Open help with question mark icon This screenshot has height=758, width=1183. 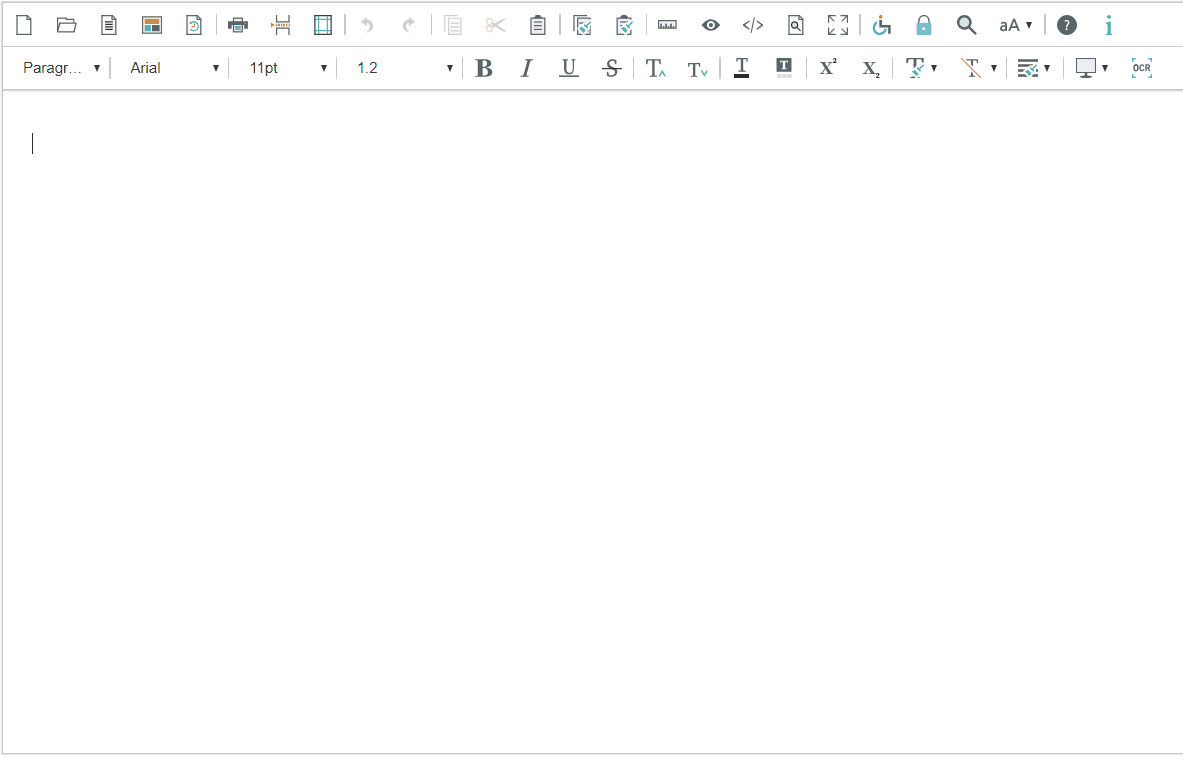pos(1067,25)
